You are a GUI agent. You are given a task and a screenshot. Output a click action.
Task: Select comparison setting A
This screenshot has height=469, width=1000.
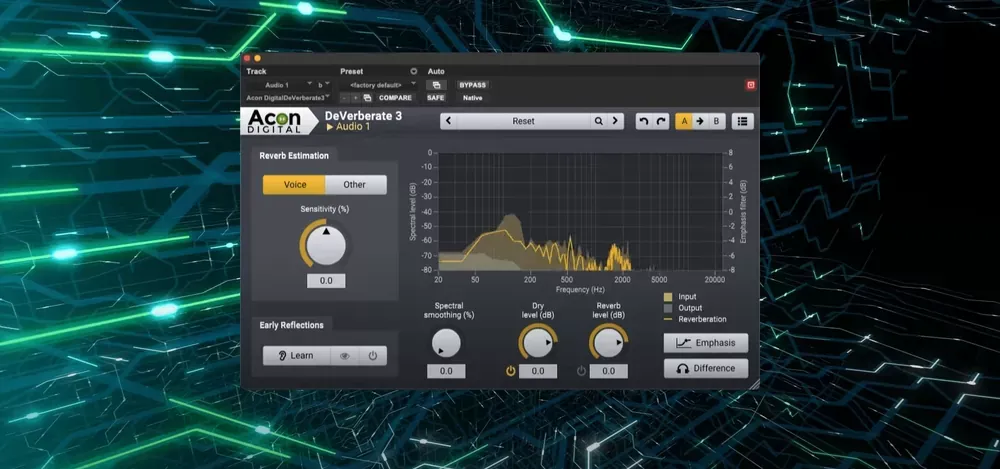[684, 121]
